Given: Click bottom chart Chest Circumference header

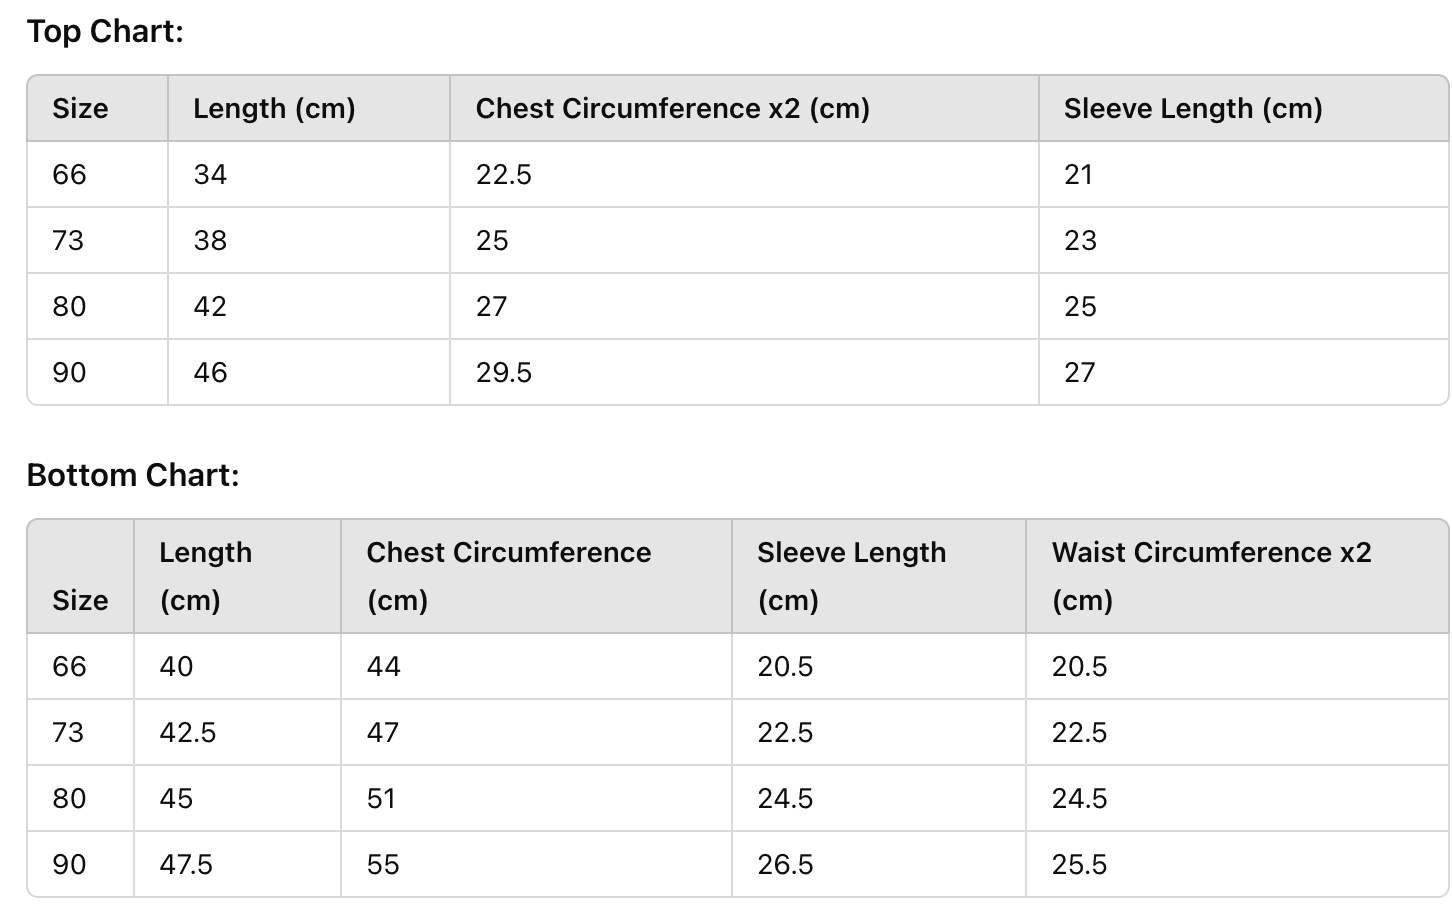Looking at the screenshot, I should coord(508,576).
